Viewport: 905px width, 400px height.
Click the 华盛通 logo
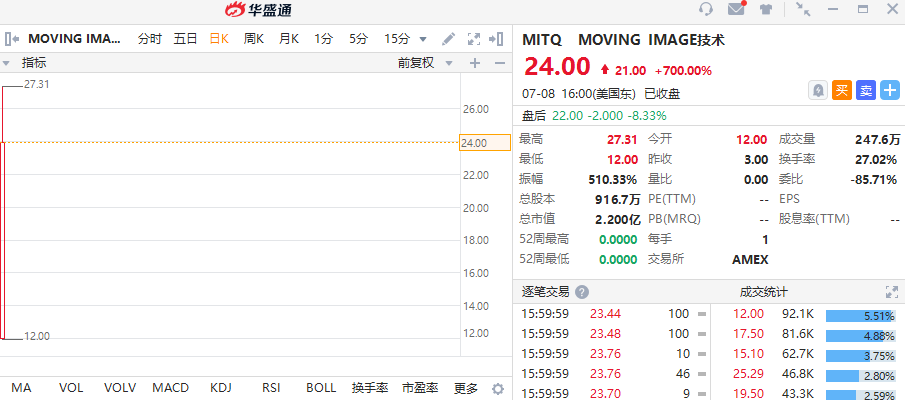click(x=259, y=9)
